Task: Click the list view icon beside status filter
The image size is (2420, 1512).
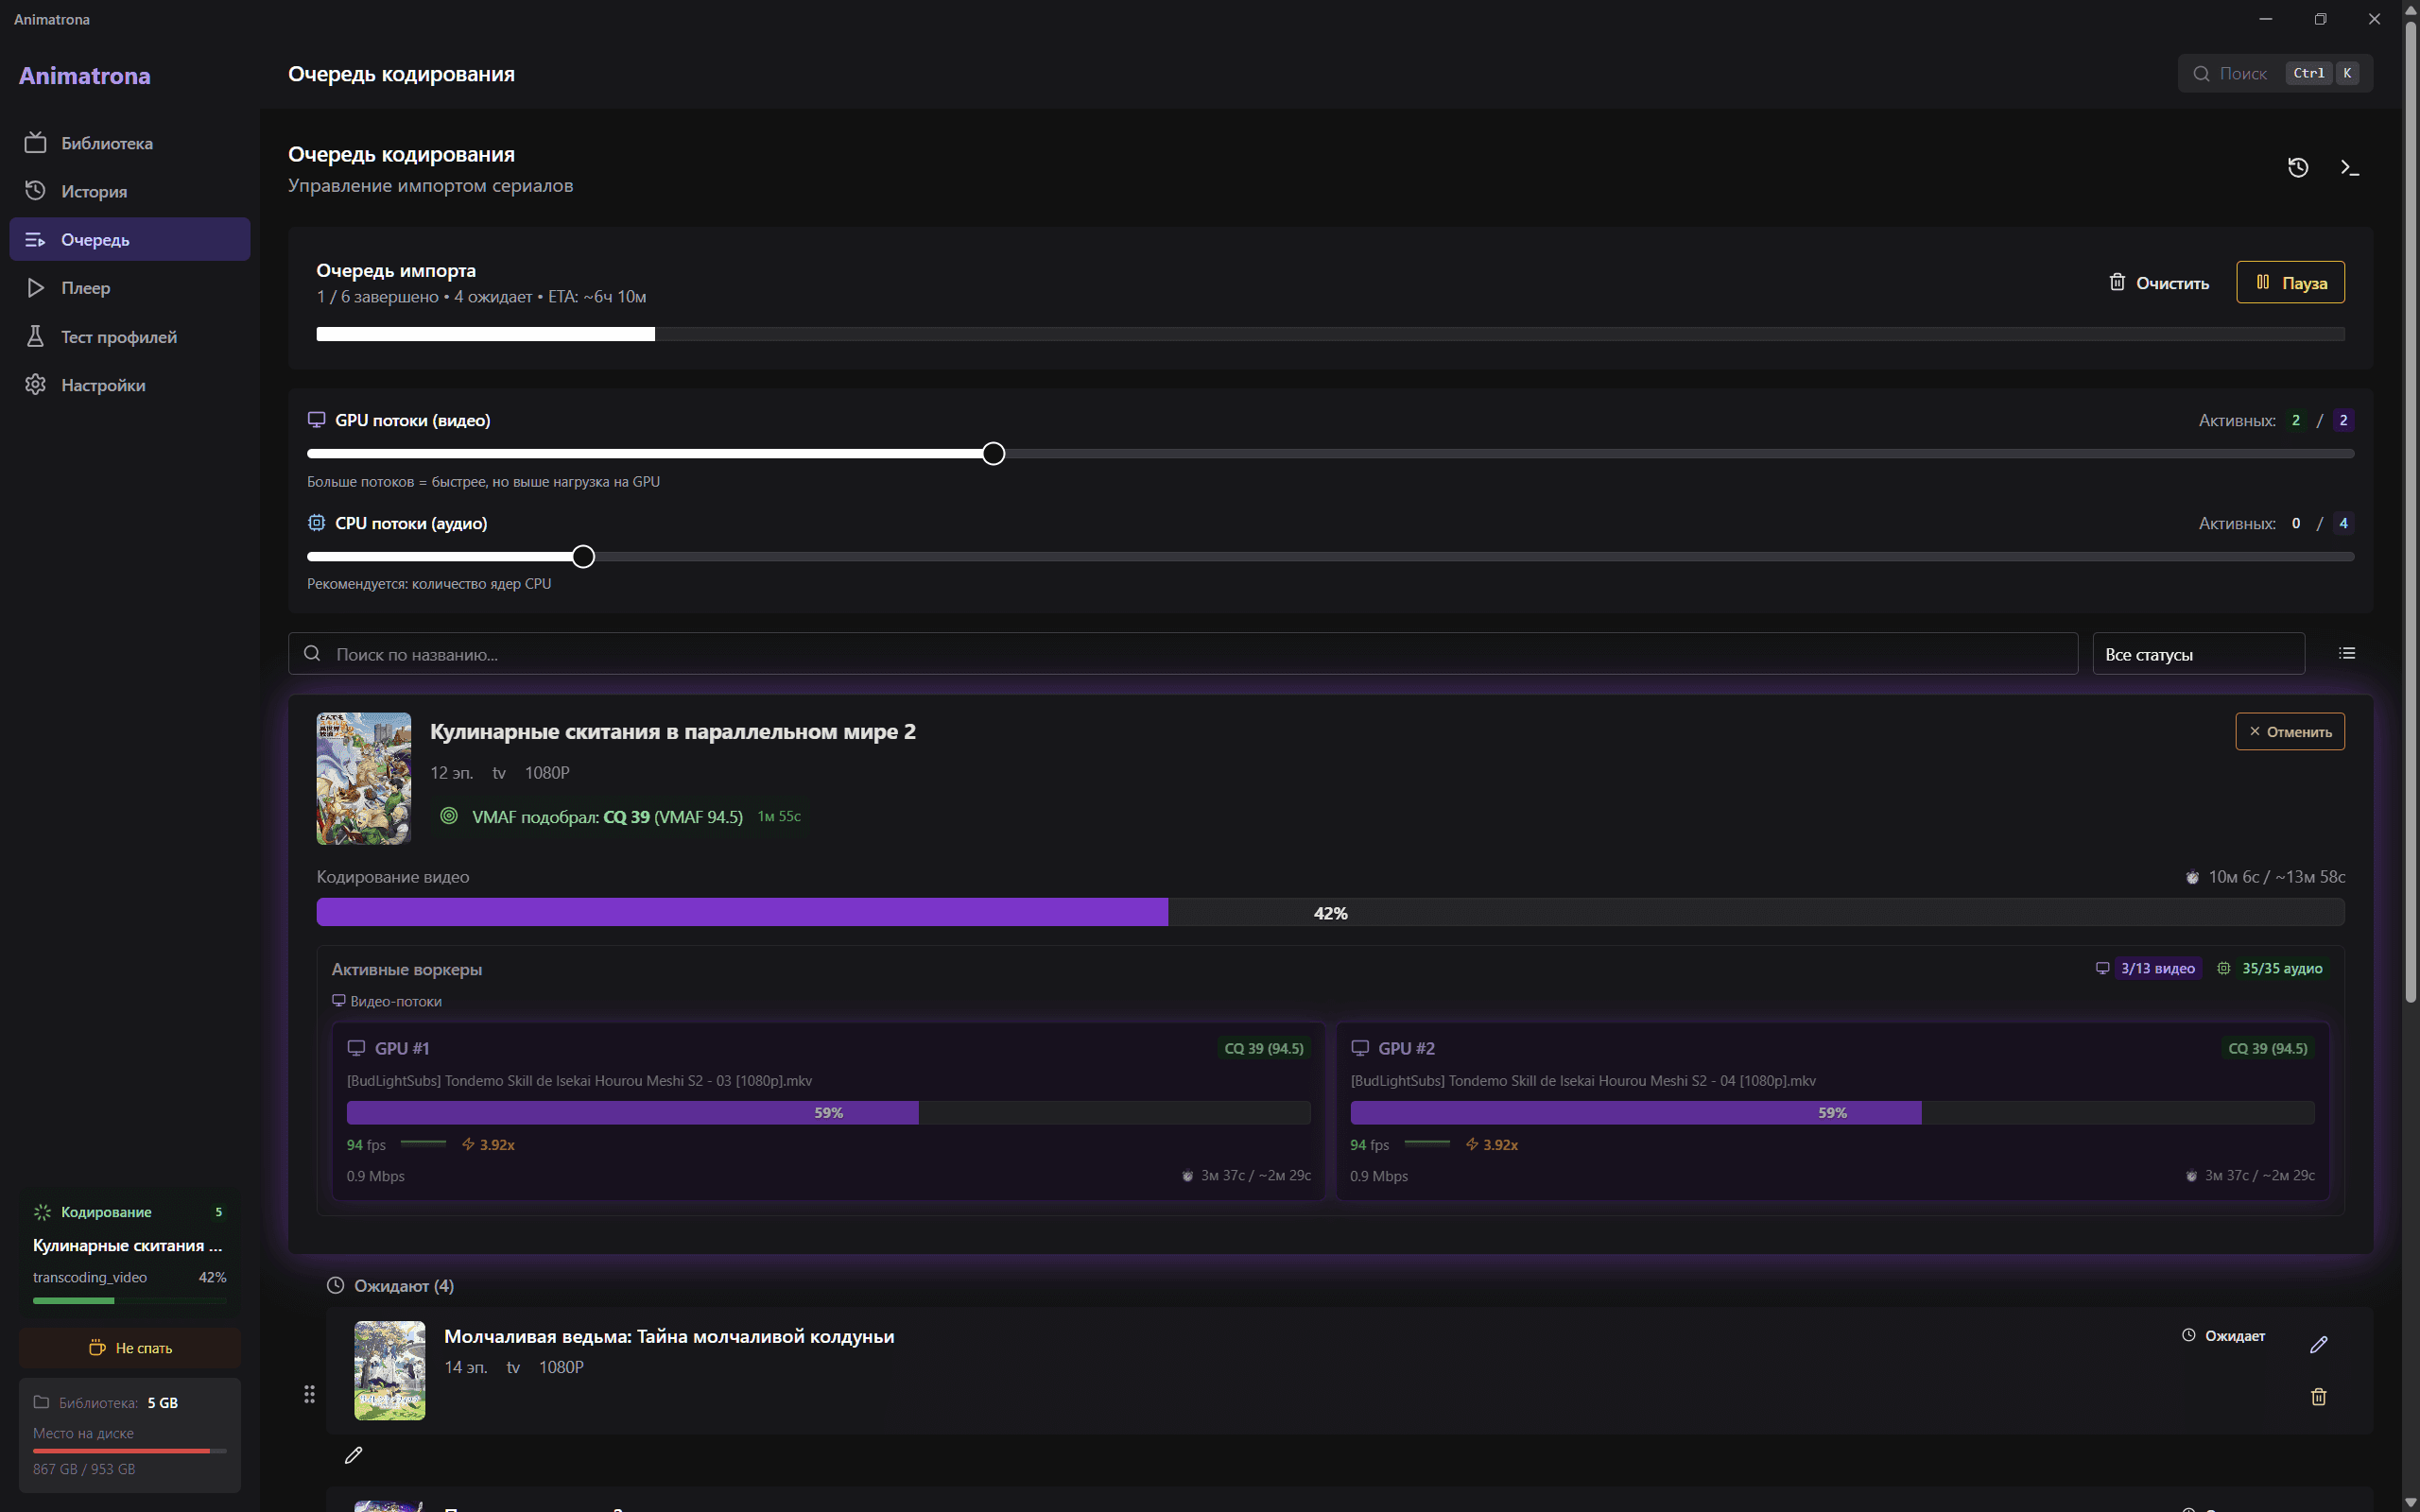Action: pyautogui.click(x=2347, y=653)
